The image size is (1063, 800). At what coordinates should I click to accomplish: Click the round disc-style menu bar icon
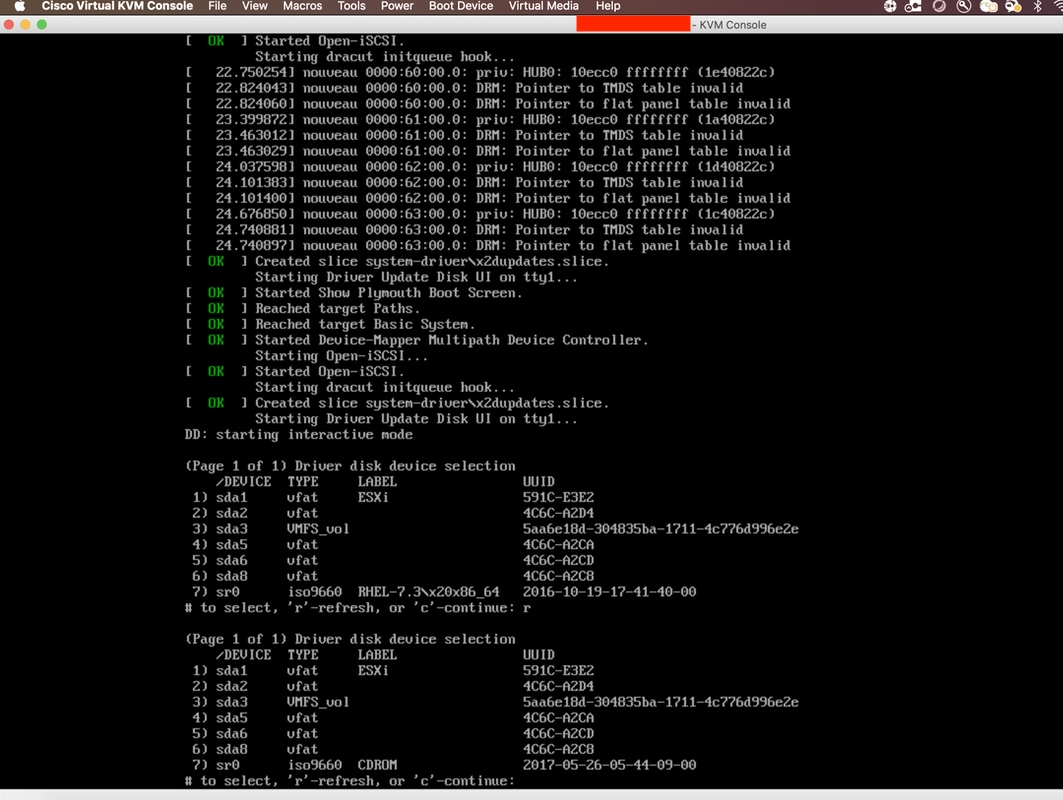point(890,6)
